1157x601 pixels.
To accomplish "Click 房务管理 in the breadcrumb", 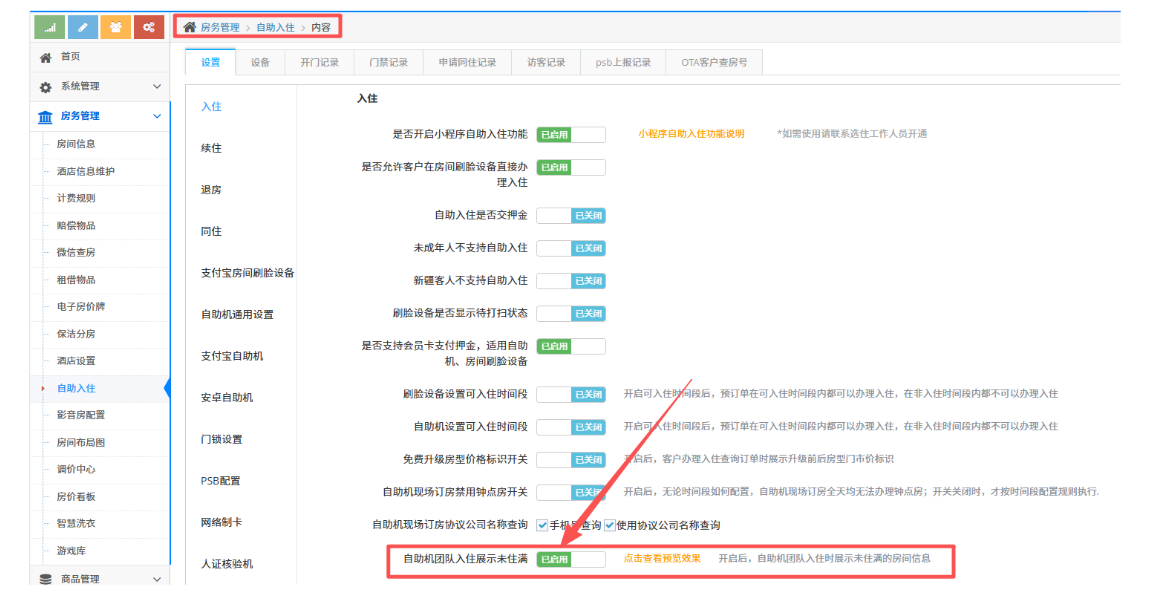I will click(x=220, y=27).
